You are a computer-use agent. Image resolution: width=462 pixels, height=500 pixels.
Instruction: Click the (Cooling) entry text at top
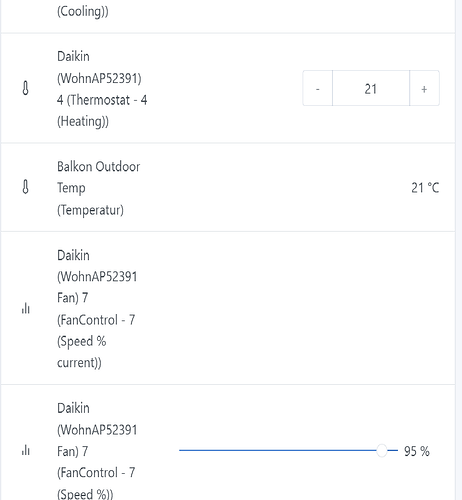(x=83, y=11)
